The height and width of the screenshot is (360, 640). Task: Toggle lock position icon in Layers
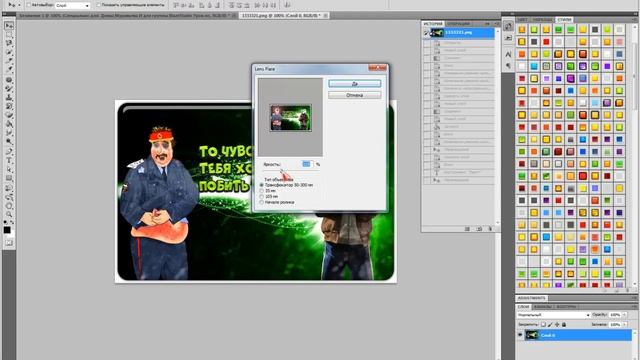click(557, 324)
